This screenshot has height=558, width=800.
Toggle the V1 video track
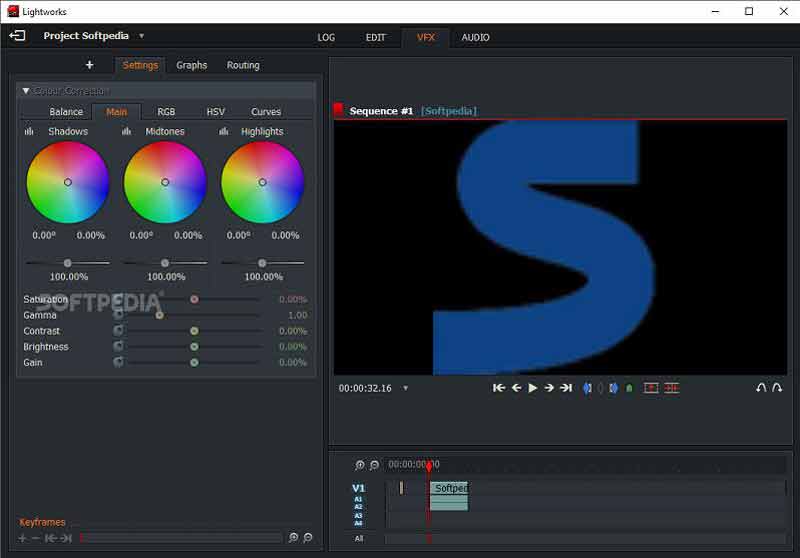pos(359,488)
